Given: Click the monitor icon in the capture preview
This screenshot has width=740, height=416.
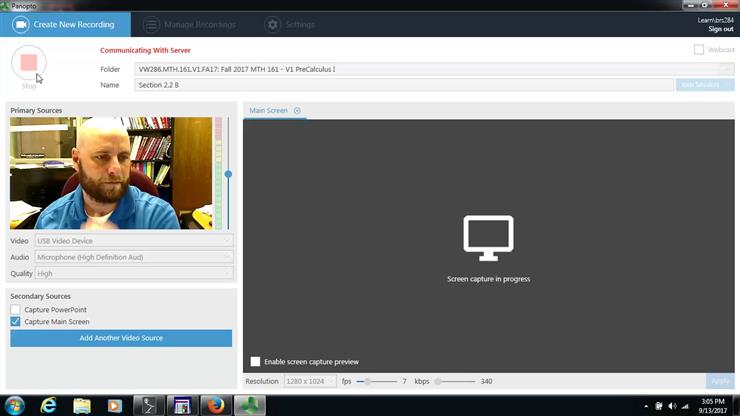Looking at the screenshot, I should (488, 238).
